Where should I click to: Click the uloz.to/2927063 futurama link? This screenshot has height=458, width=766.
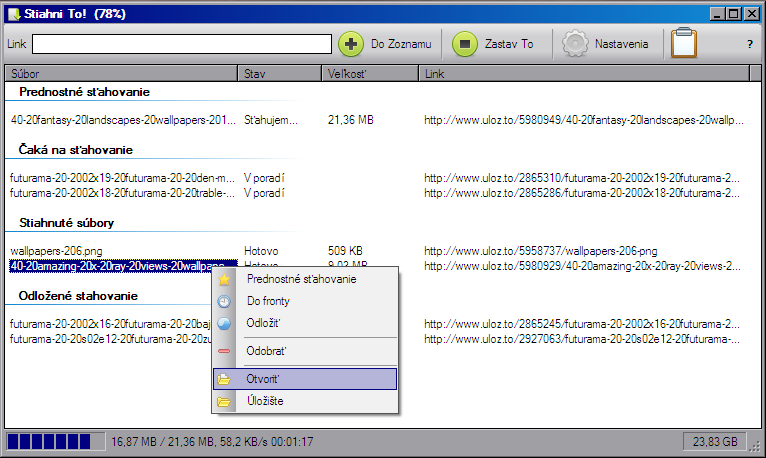click(x=582, y=339)
